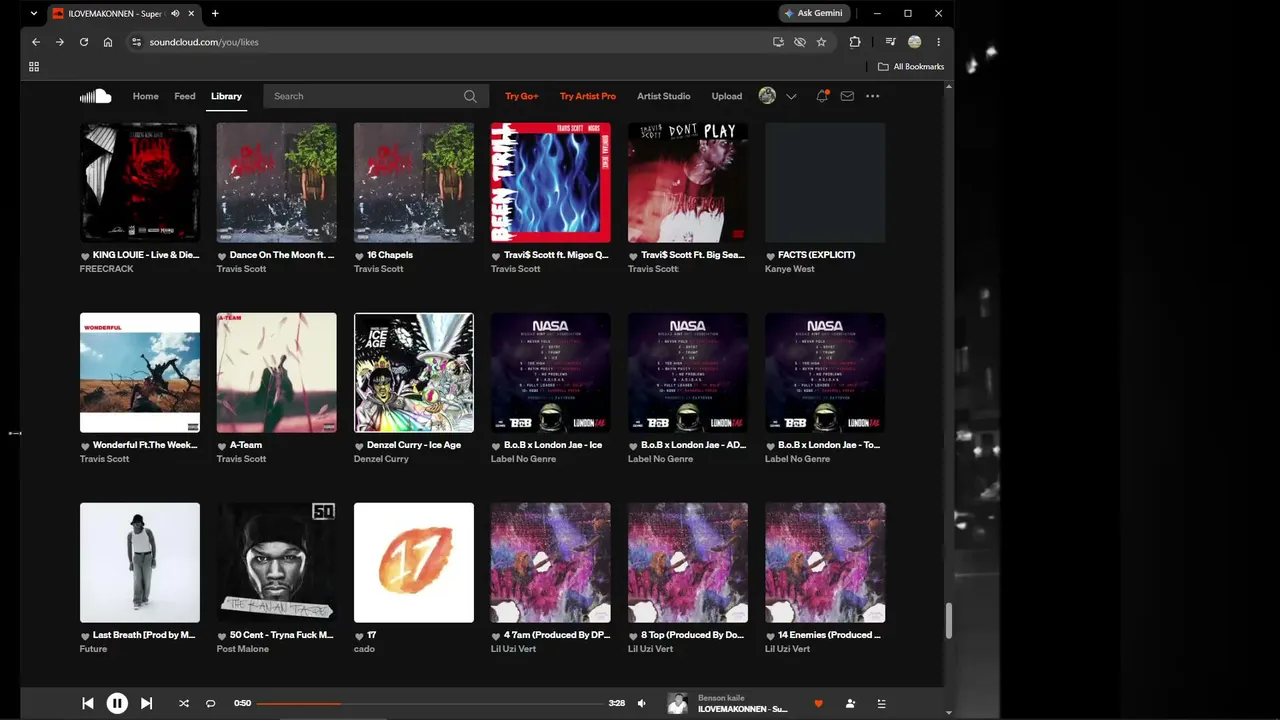The height and width of the screenshot is (720, 1280).
Task: Open the Library tab
Action: pos(226,96)
